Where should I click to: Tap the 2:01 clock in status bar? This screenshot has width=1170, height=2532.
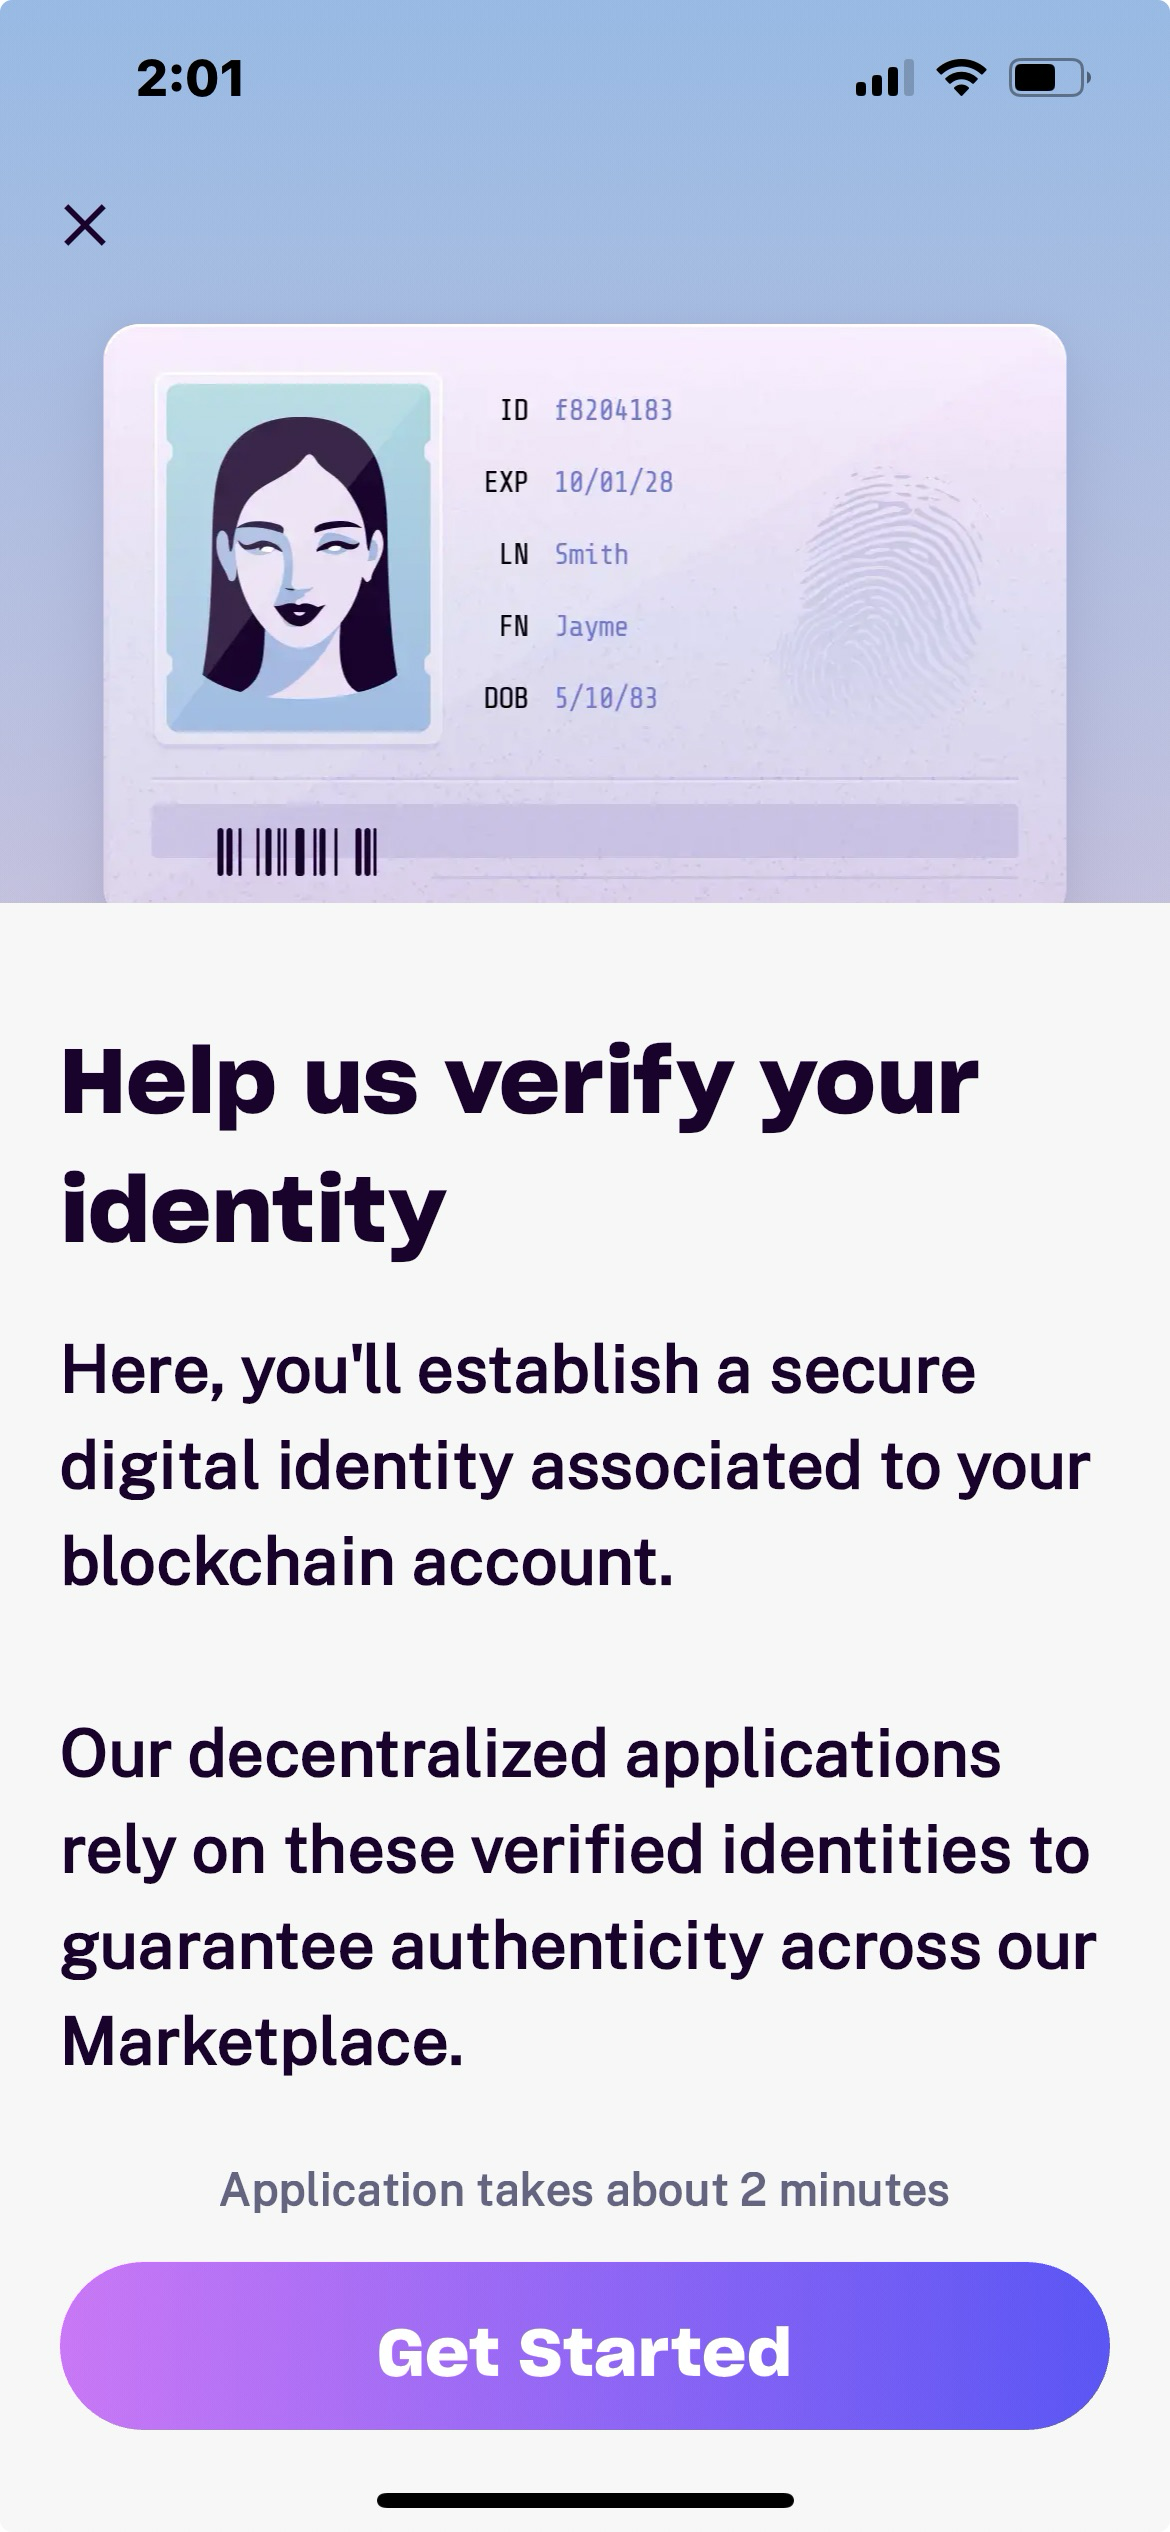[190, 78]
